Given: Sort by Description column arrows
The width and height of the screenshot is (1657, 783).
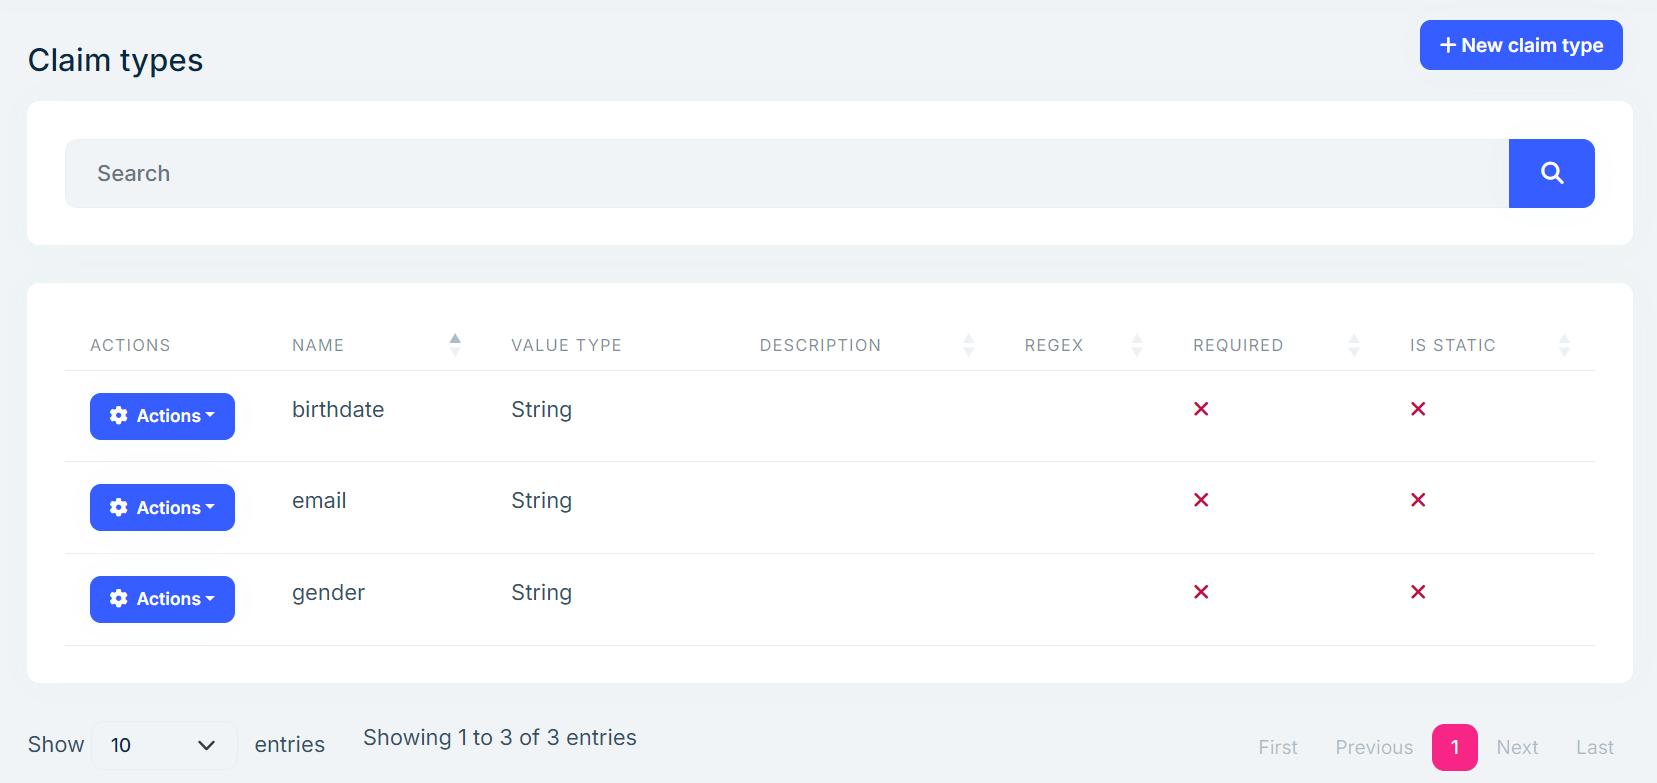Looking at the screenshot, I should point(968,345).
